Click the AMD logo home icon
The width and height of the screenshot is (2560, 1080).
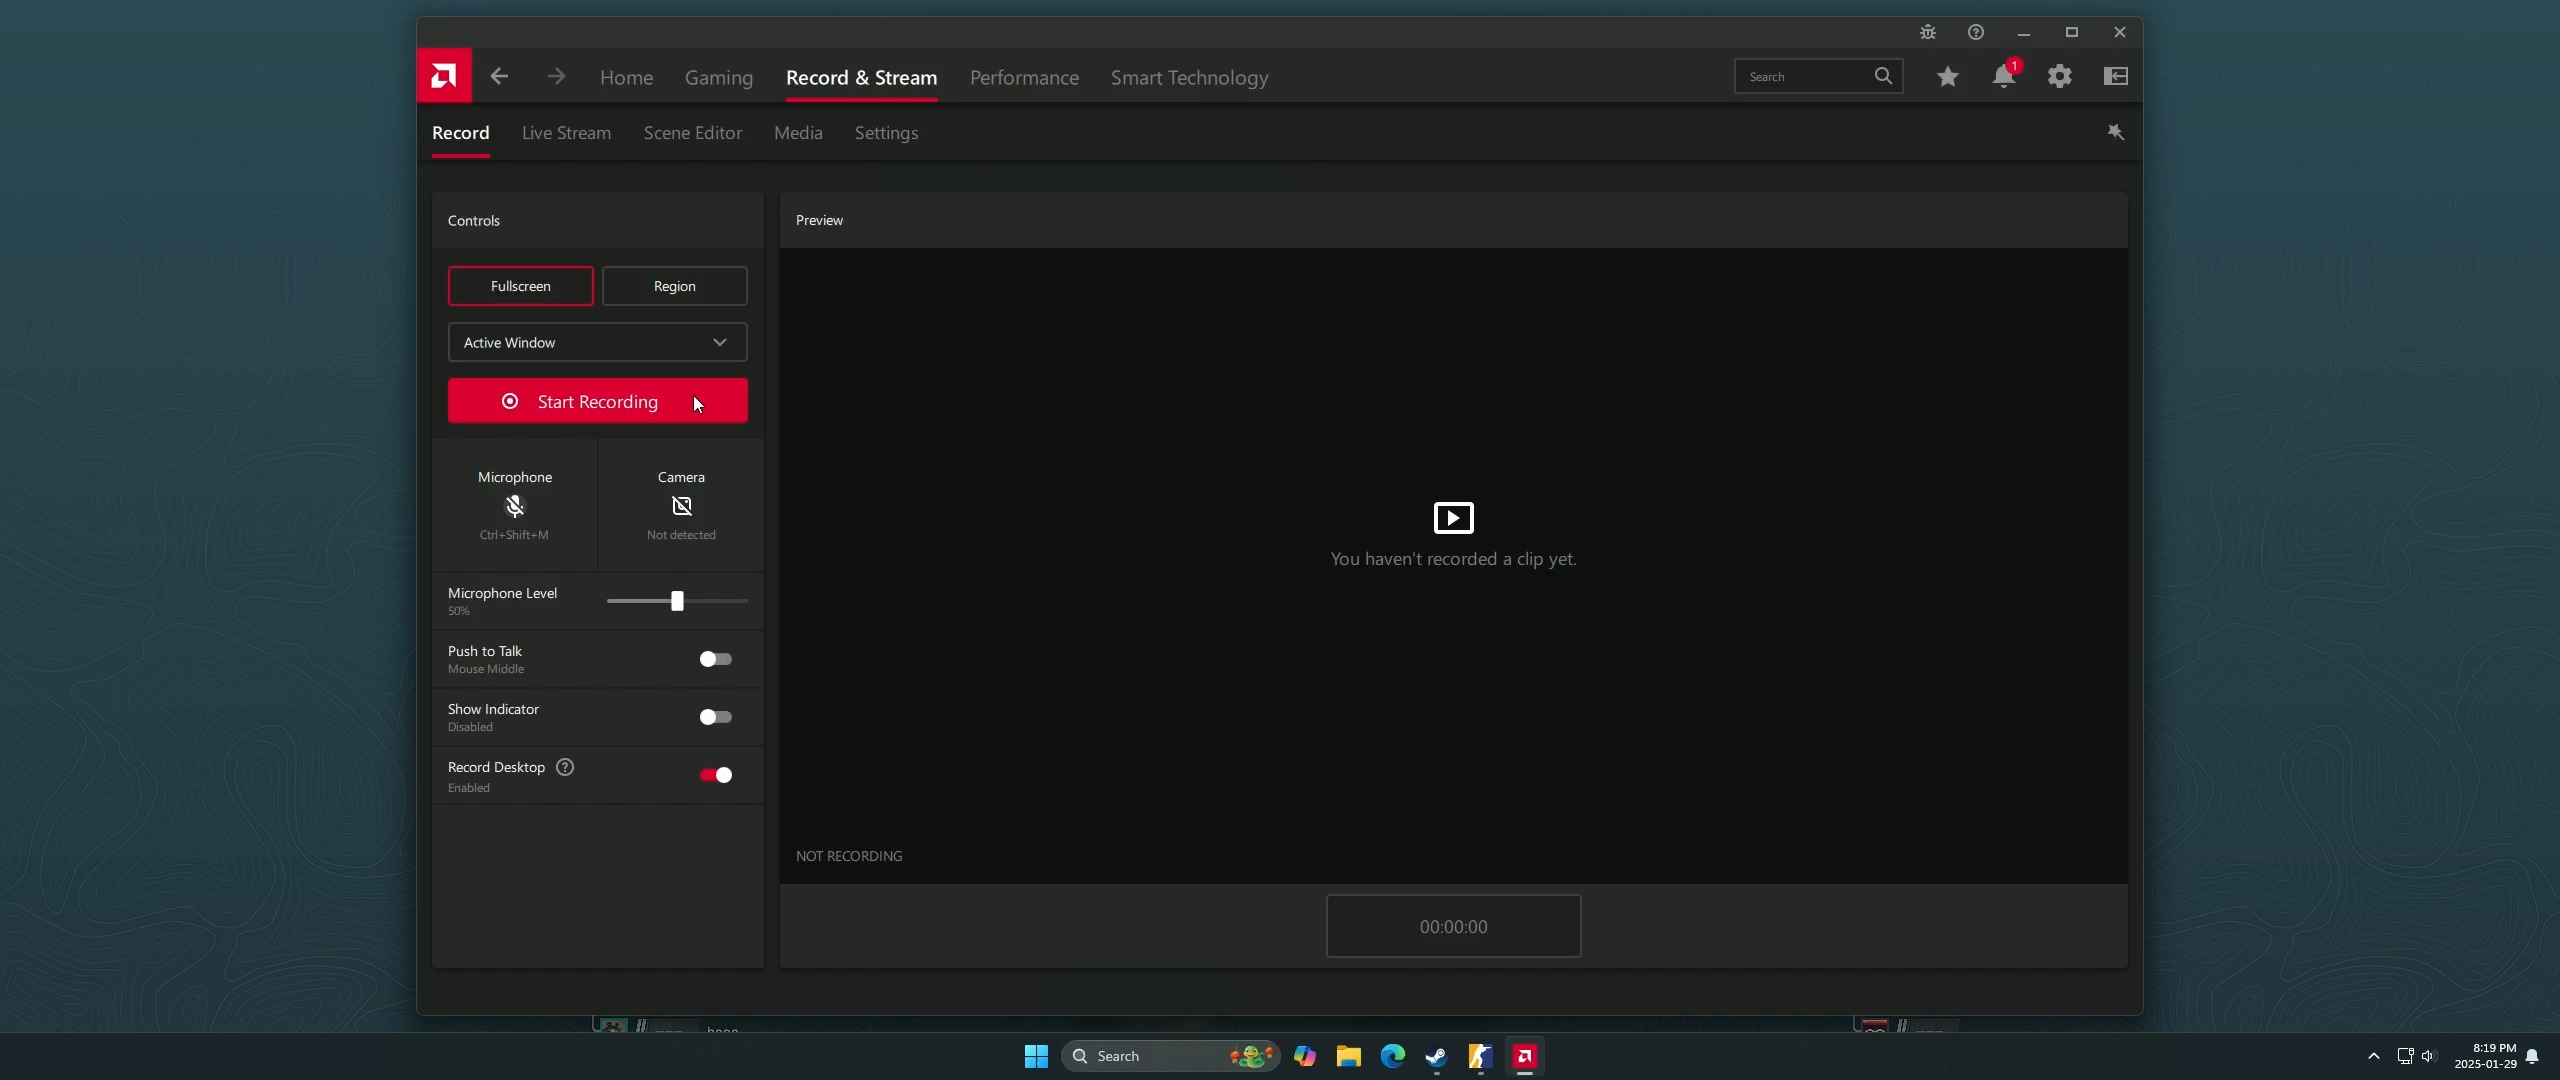click(x=444, y=76)
